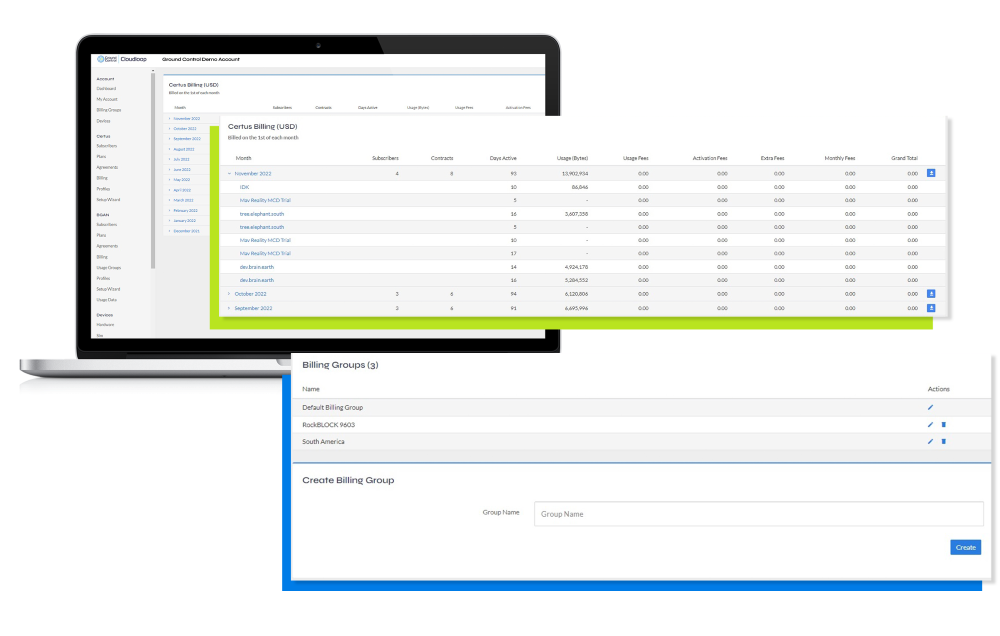Select the usage value 3,607,358
The image size is (1000, 636).
coord(577,214)
